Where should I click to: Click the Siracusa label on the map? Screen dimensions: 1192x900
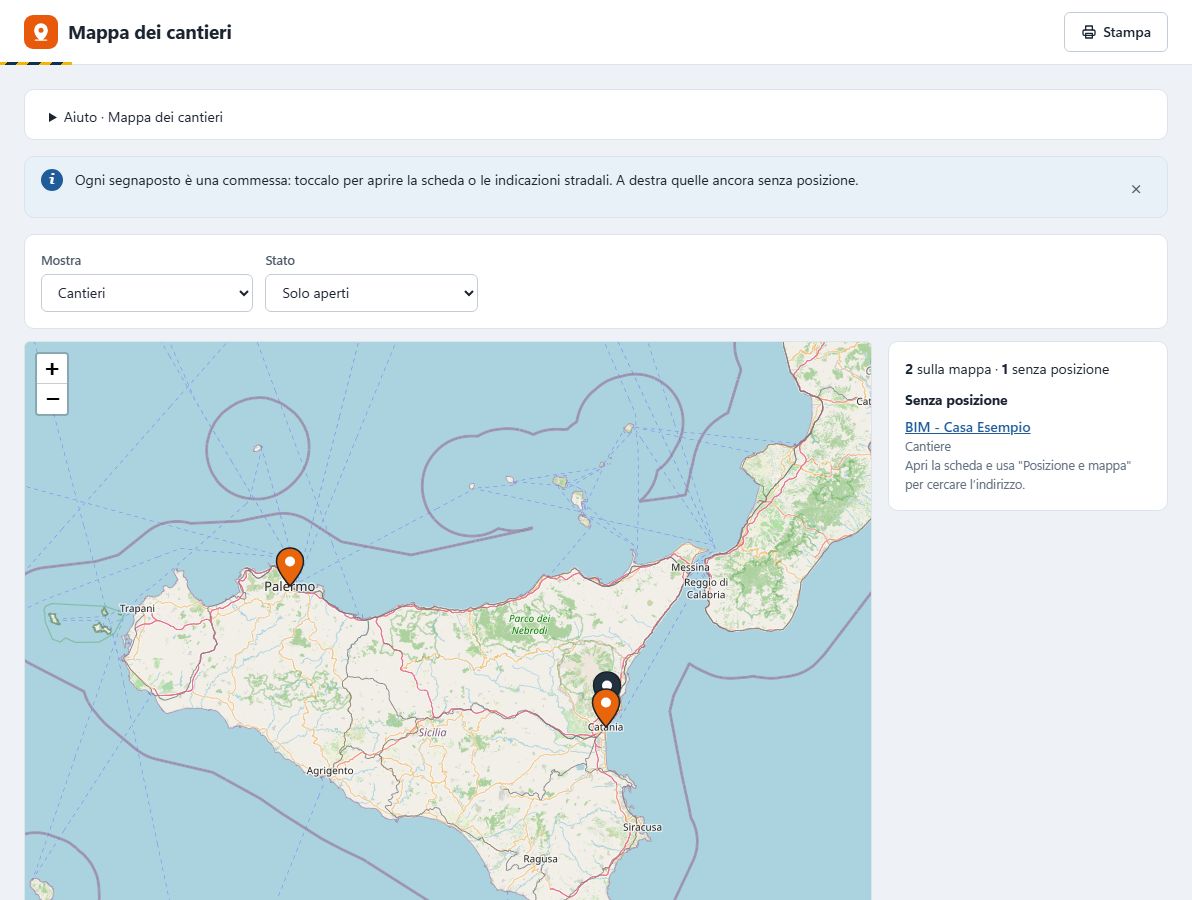pos(642,827)
